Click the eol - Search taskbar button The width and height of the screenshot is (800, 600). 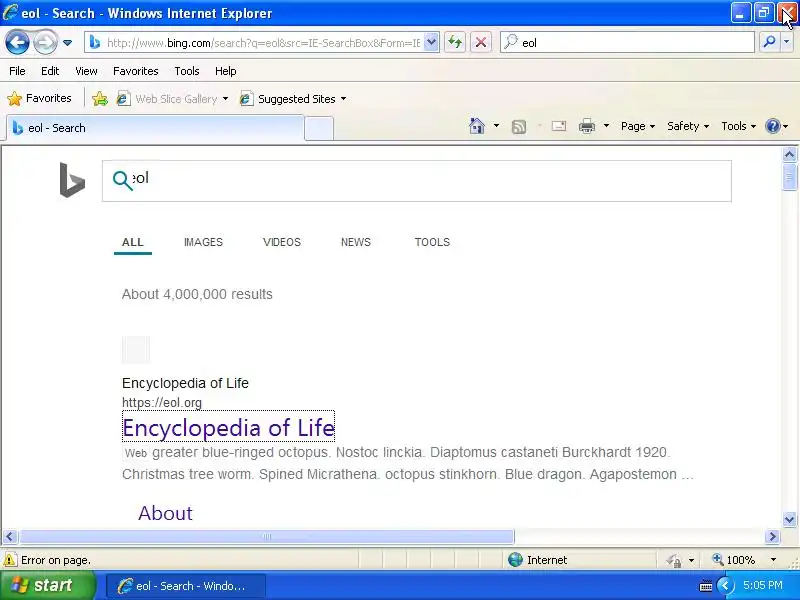point(186,586)
